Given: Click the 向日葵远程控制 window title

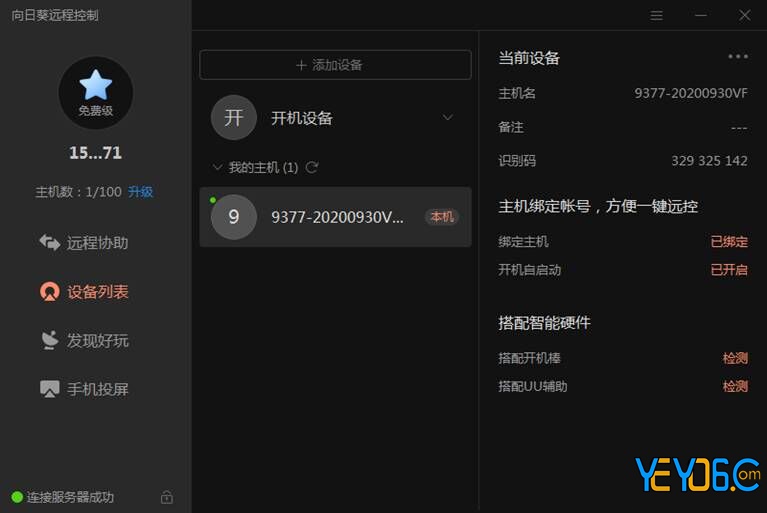Looking at the screenshot, I should (x=55, y=16).
